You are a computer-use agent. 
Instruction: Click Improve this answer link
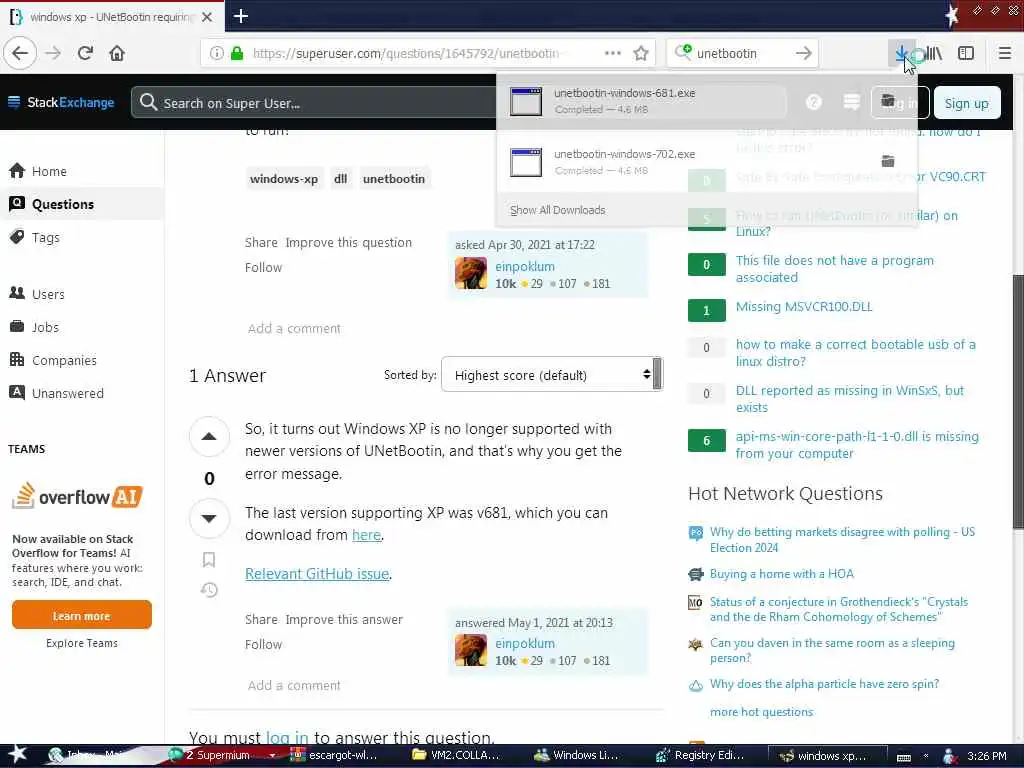pyautogui.click(x=344, y=619)
